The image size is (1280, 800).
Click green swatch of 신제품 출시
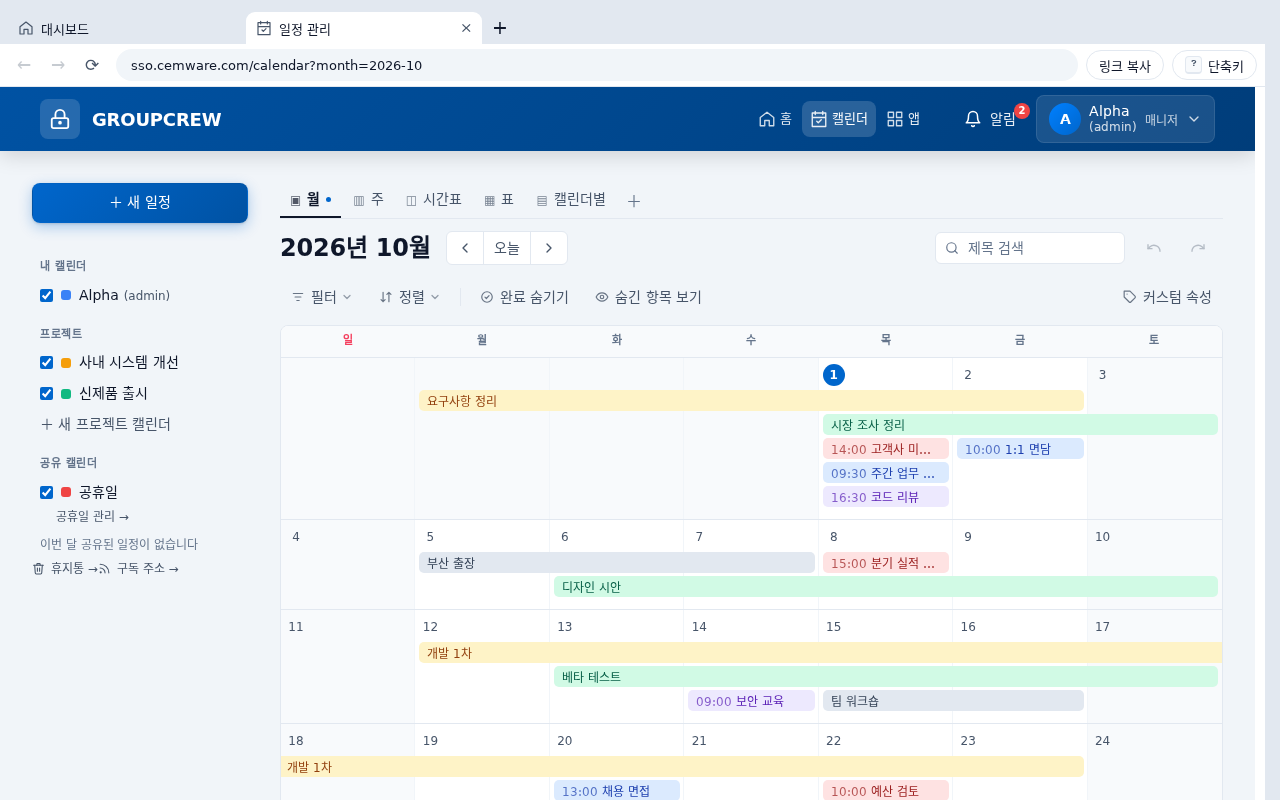(66, 394)
